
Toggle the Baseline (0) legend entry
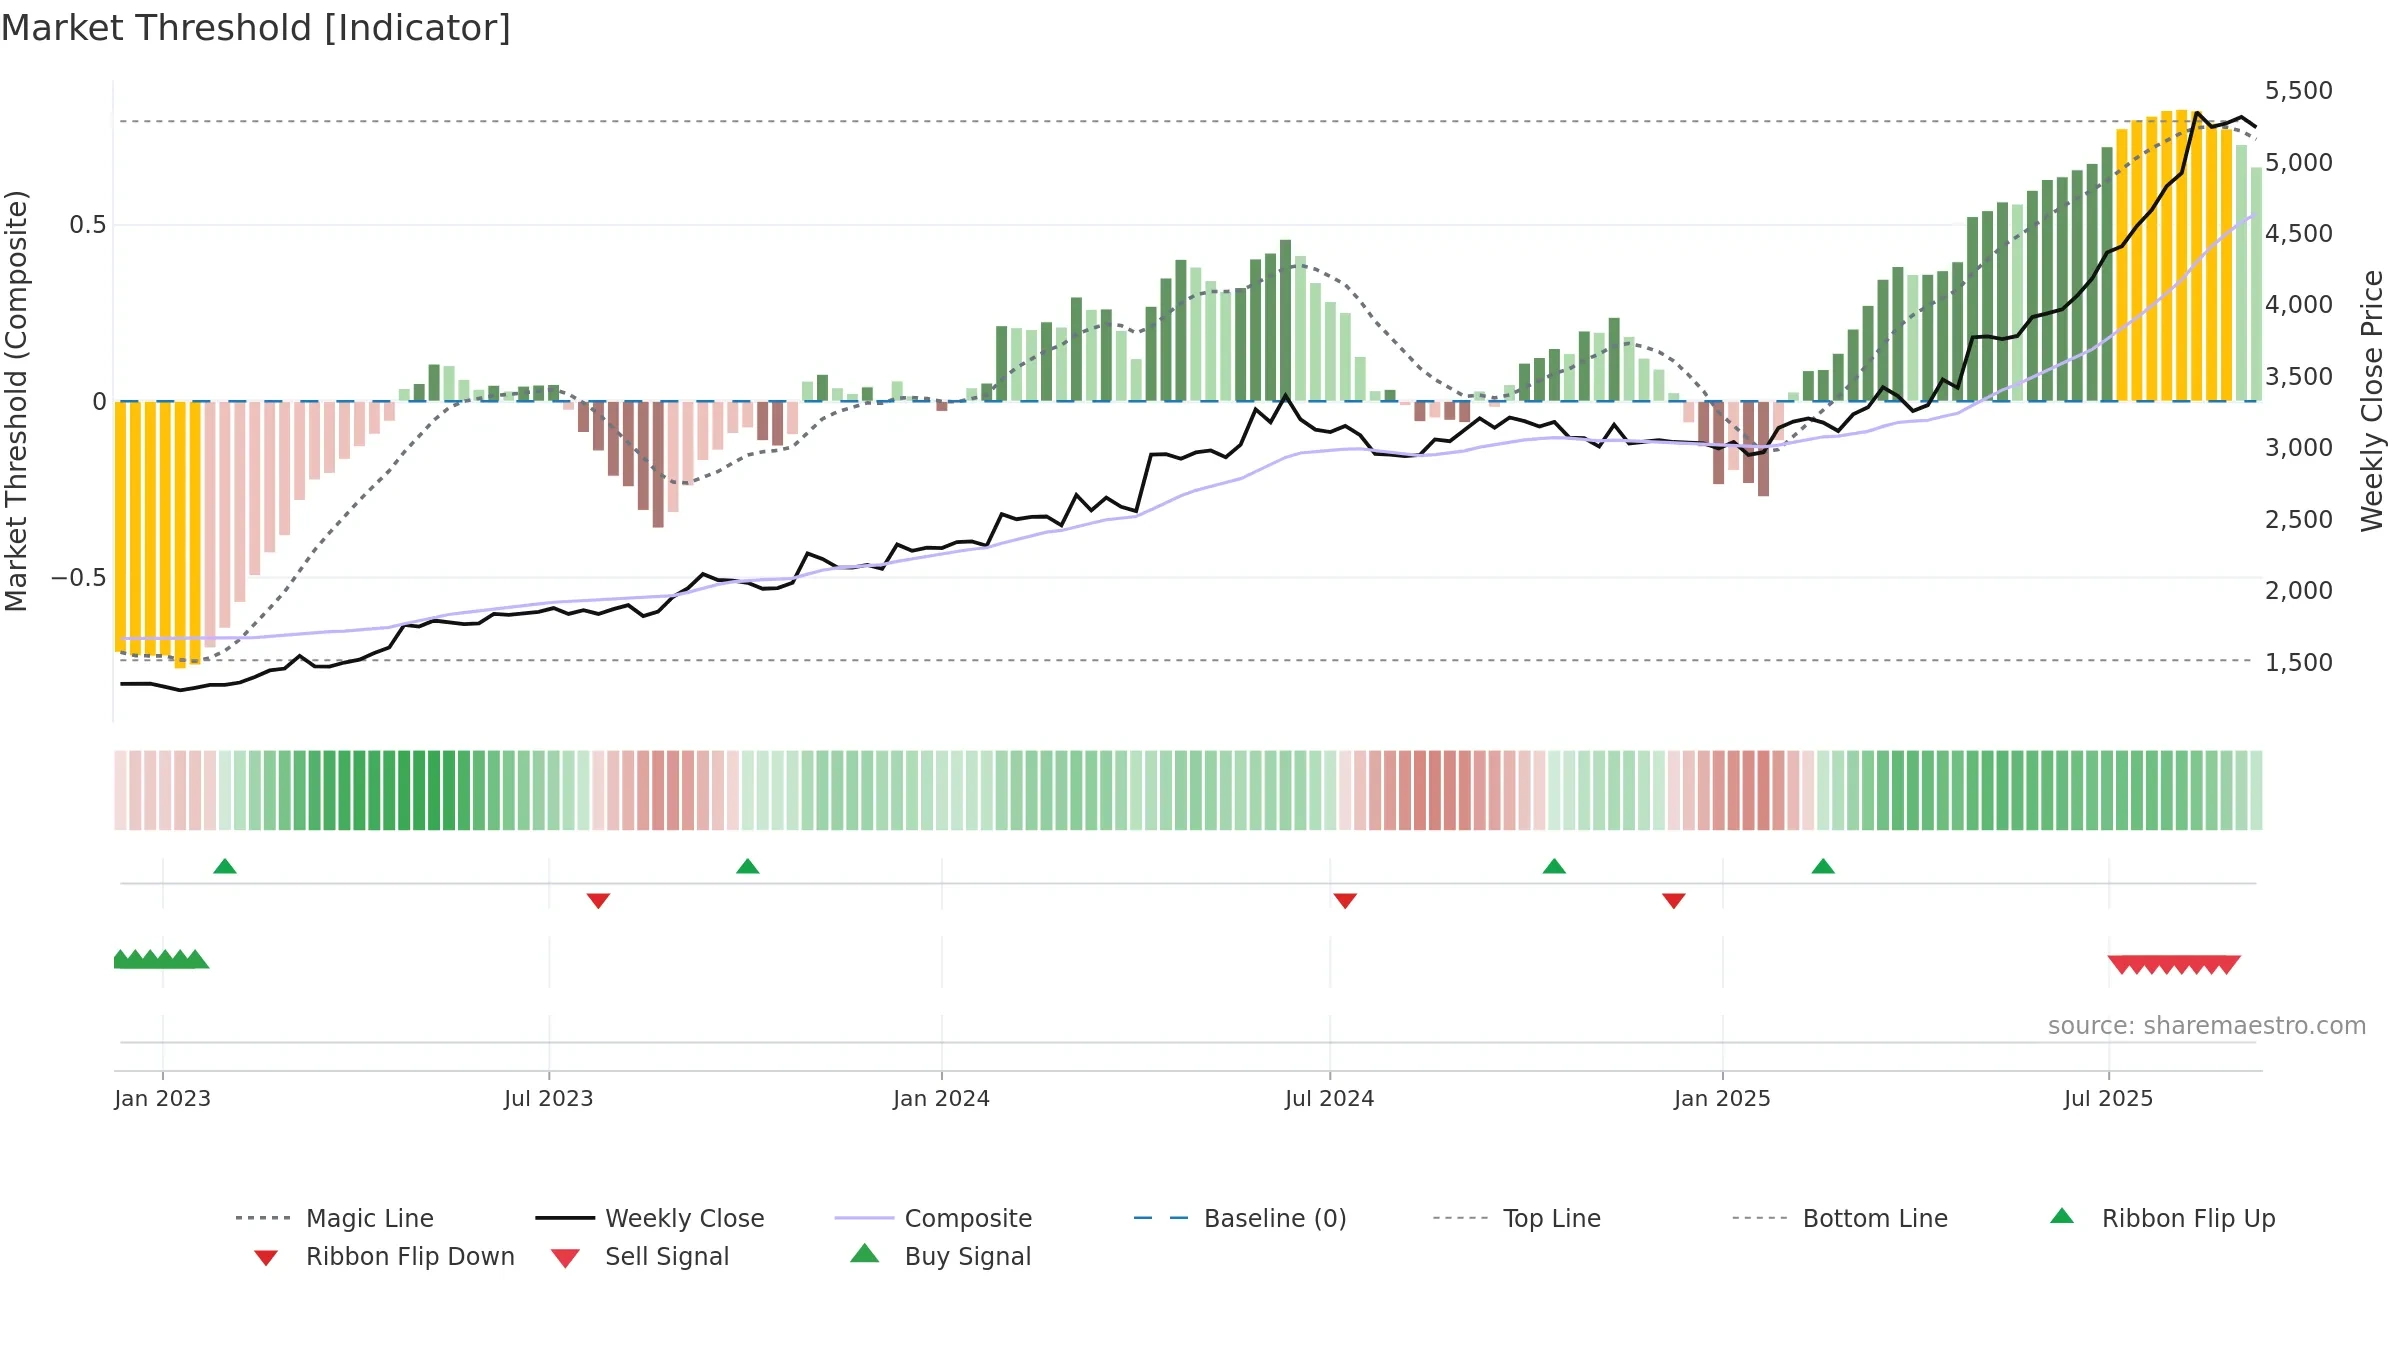[x=1240, y=1218]
